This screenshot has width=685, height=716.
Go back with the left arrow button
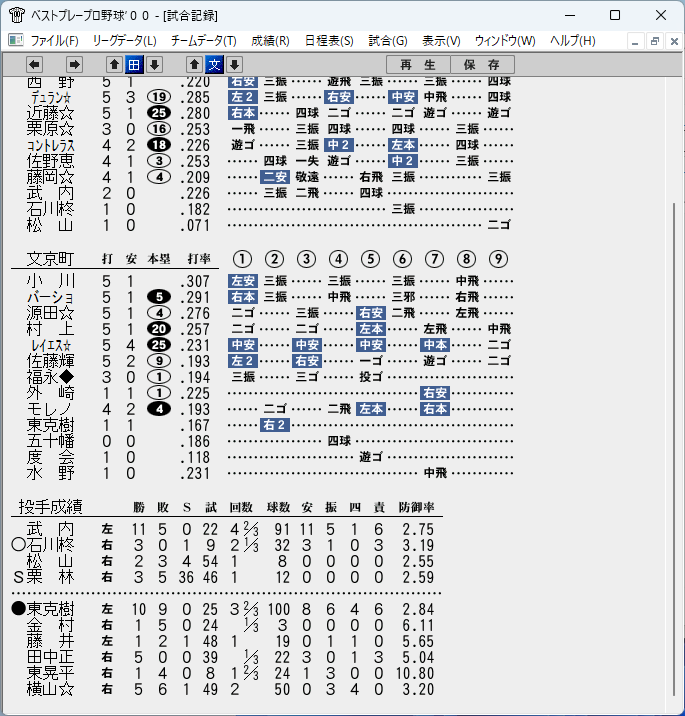pyautogui.click(x=34, y=65)
